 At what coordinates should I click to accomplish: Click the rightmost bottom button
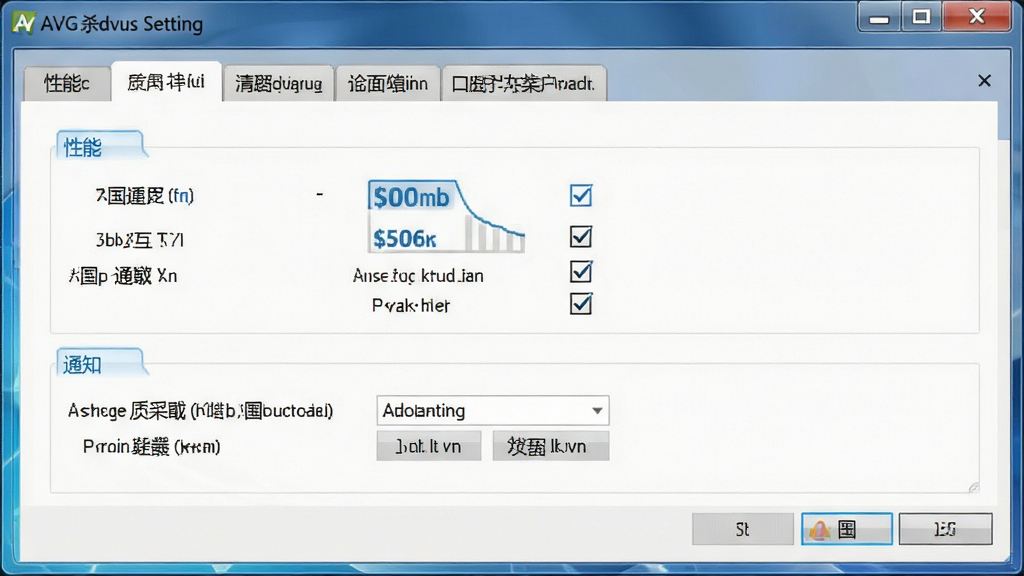click(945, 529)
